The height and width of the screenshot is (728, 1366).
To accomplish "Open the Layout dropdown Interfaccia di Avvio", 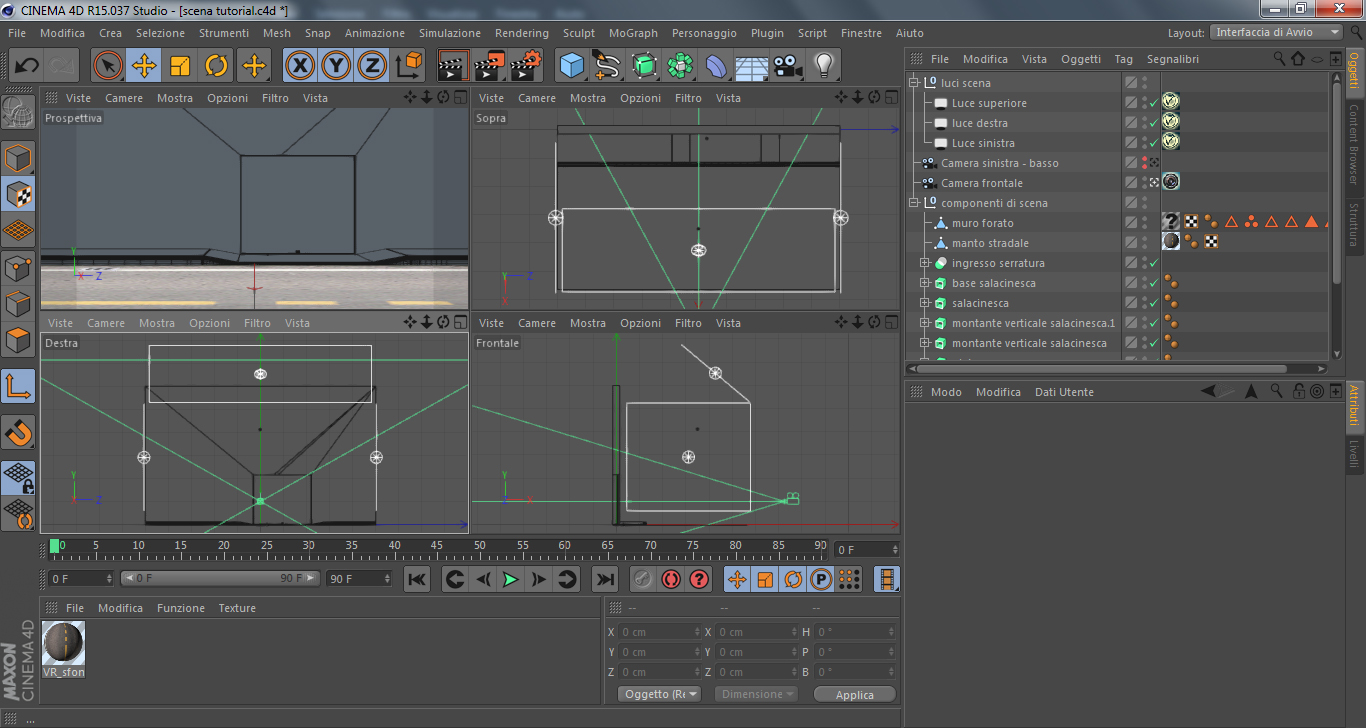I will 1276,32.
